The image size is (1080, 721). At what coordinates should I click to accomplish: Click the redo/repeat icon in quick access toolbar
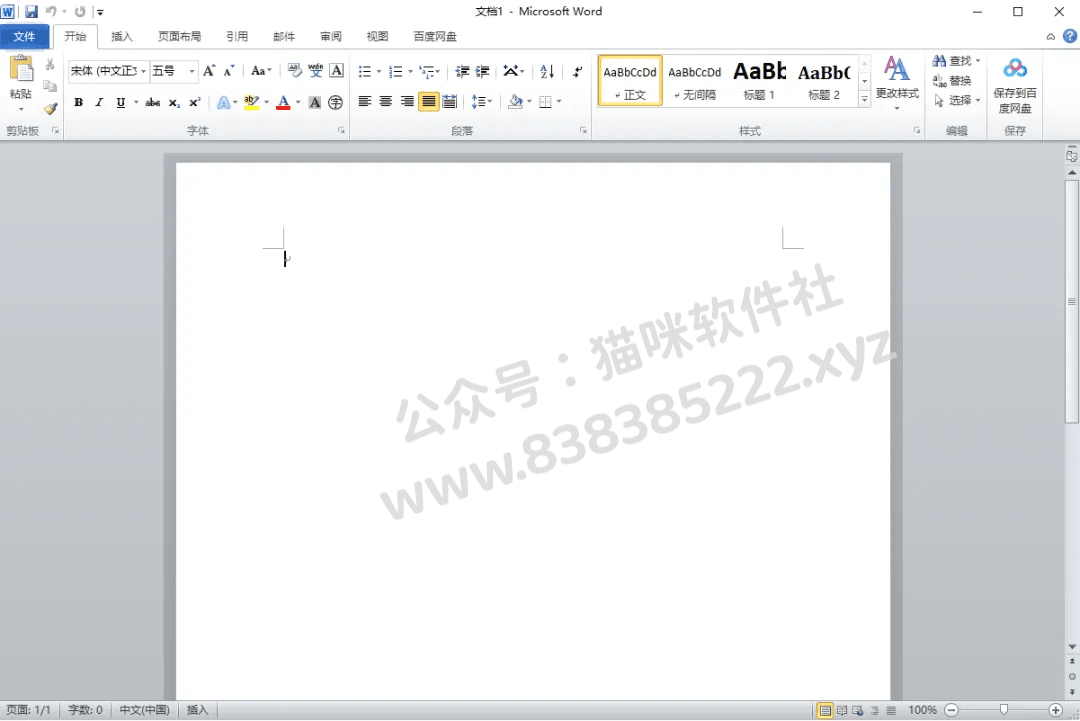80,12
